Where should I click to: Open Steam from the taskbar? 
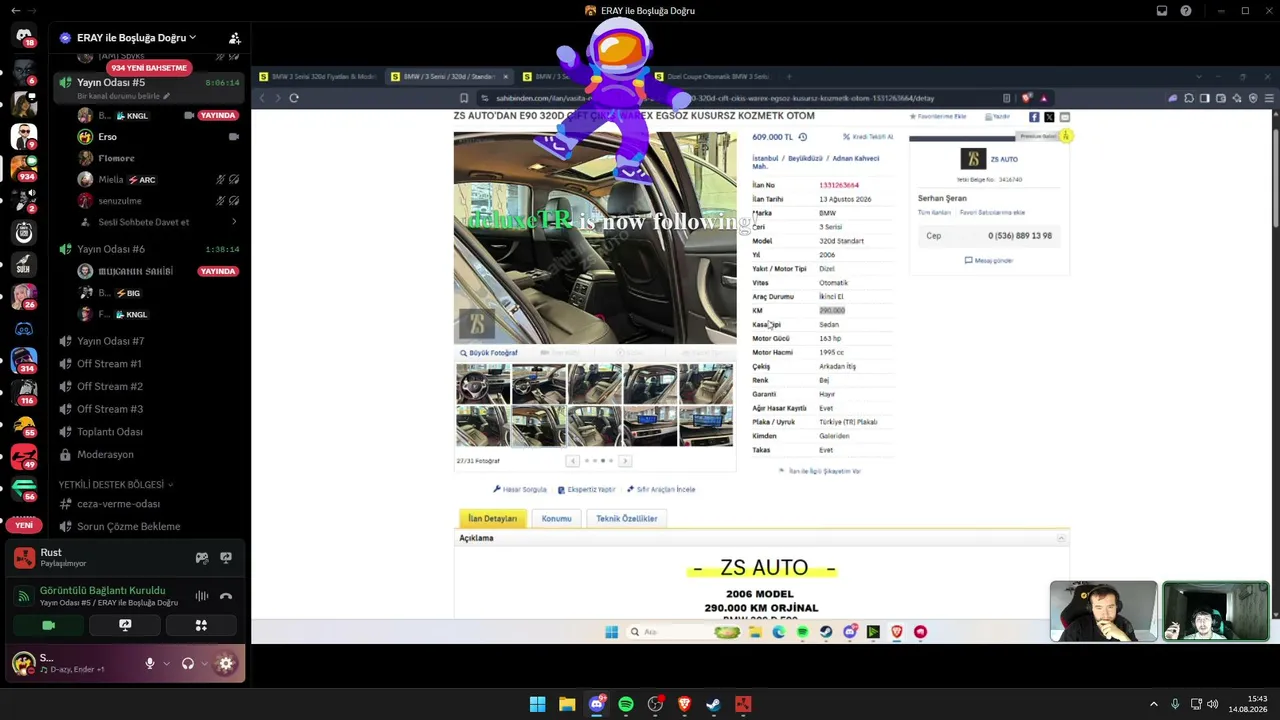(x=713, y=704)
